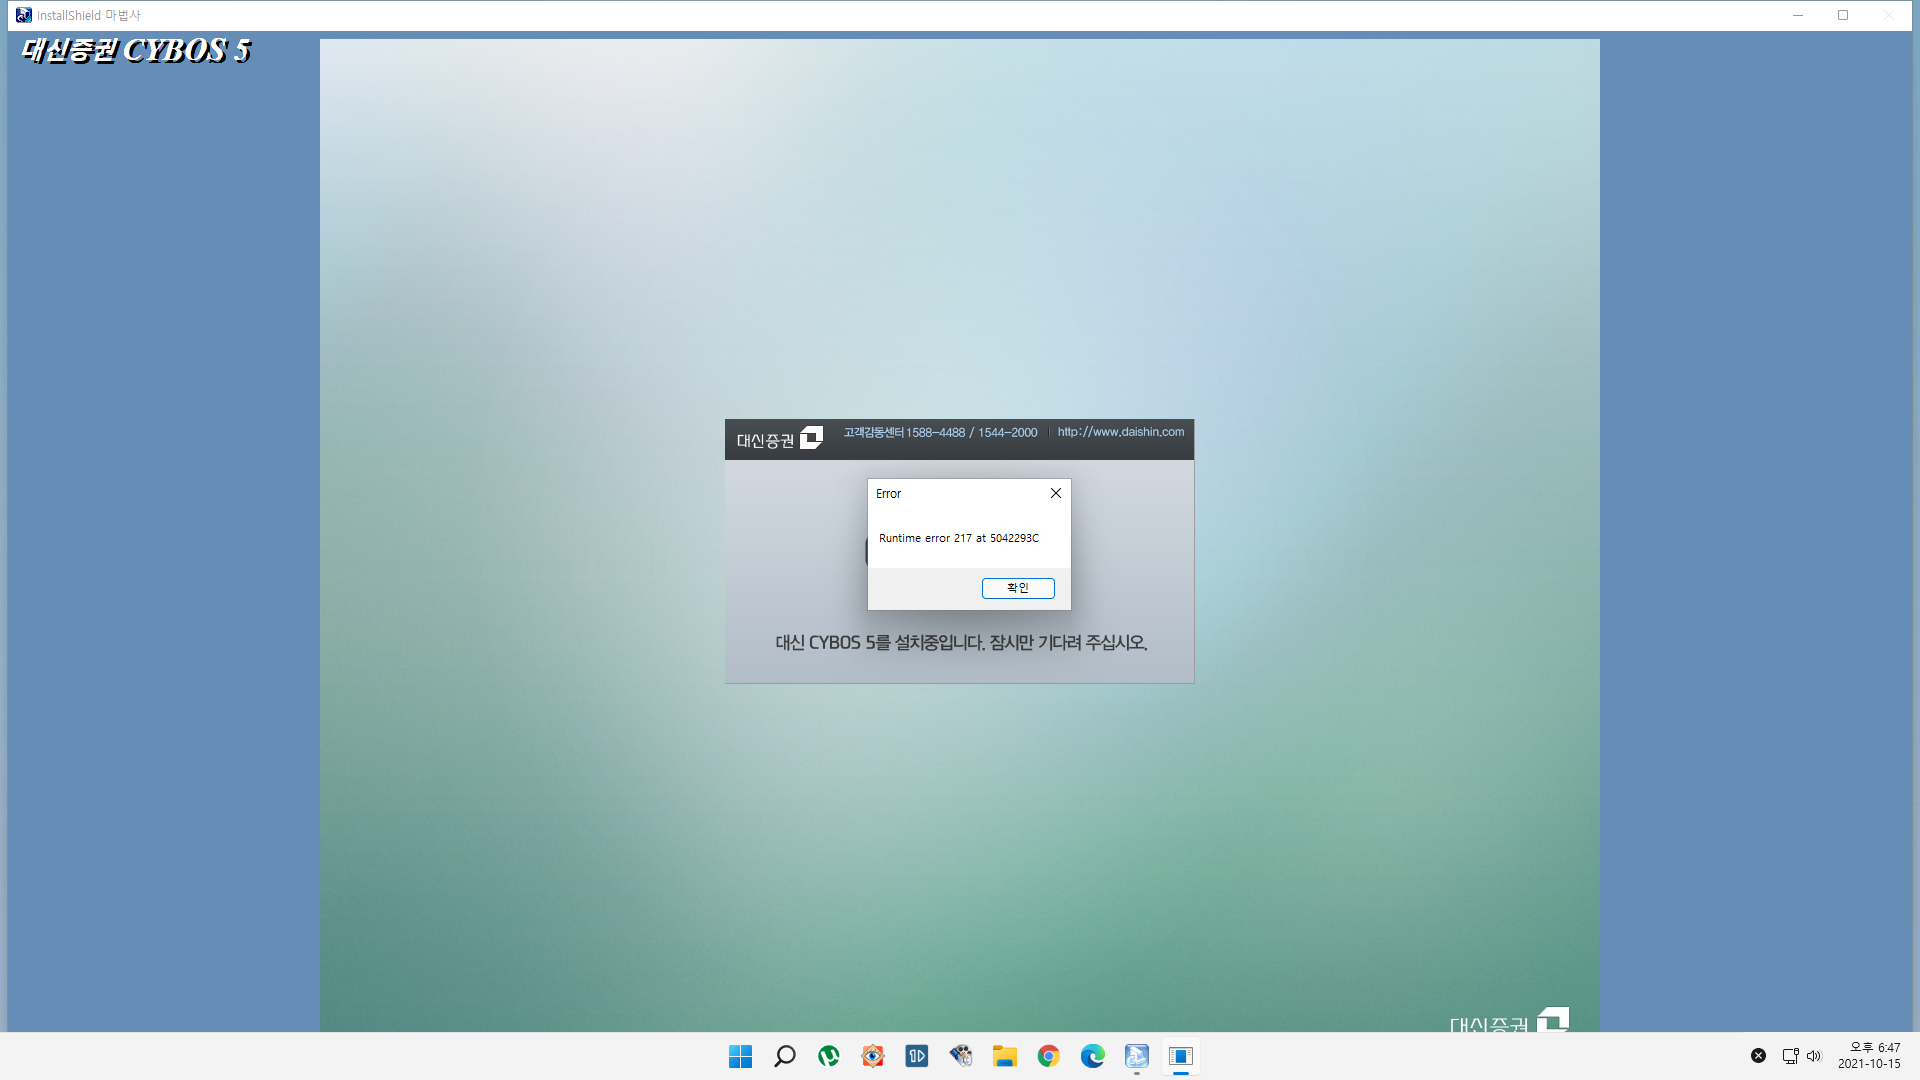
Task: Open File Explorer from the taskbar
Action: pos(1005,1056)
